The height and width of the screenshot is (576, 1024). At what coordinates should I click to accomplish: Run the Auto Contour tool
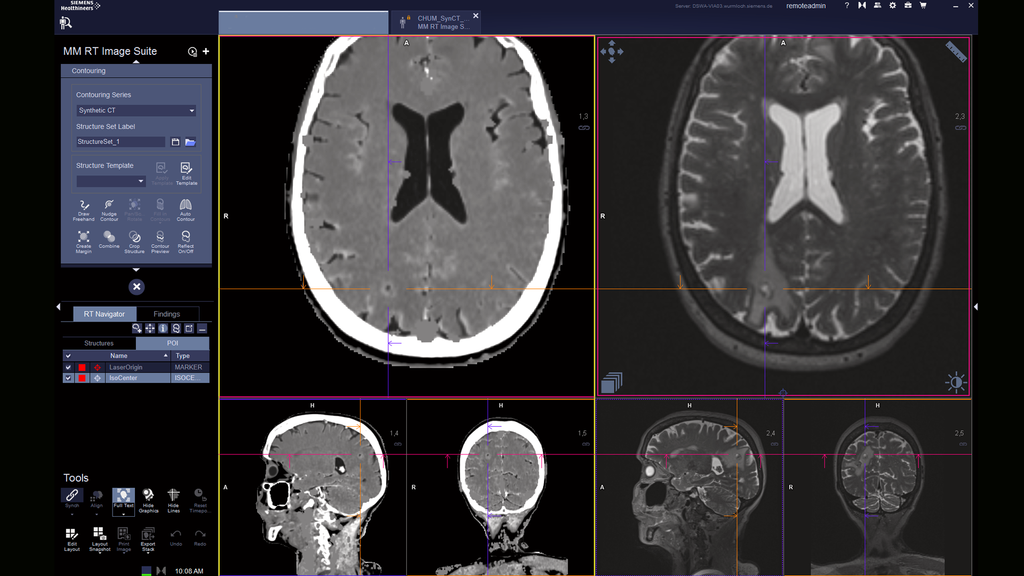(185, 208)
